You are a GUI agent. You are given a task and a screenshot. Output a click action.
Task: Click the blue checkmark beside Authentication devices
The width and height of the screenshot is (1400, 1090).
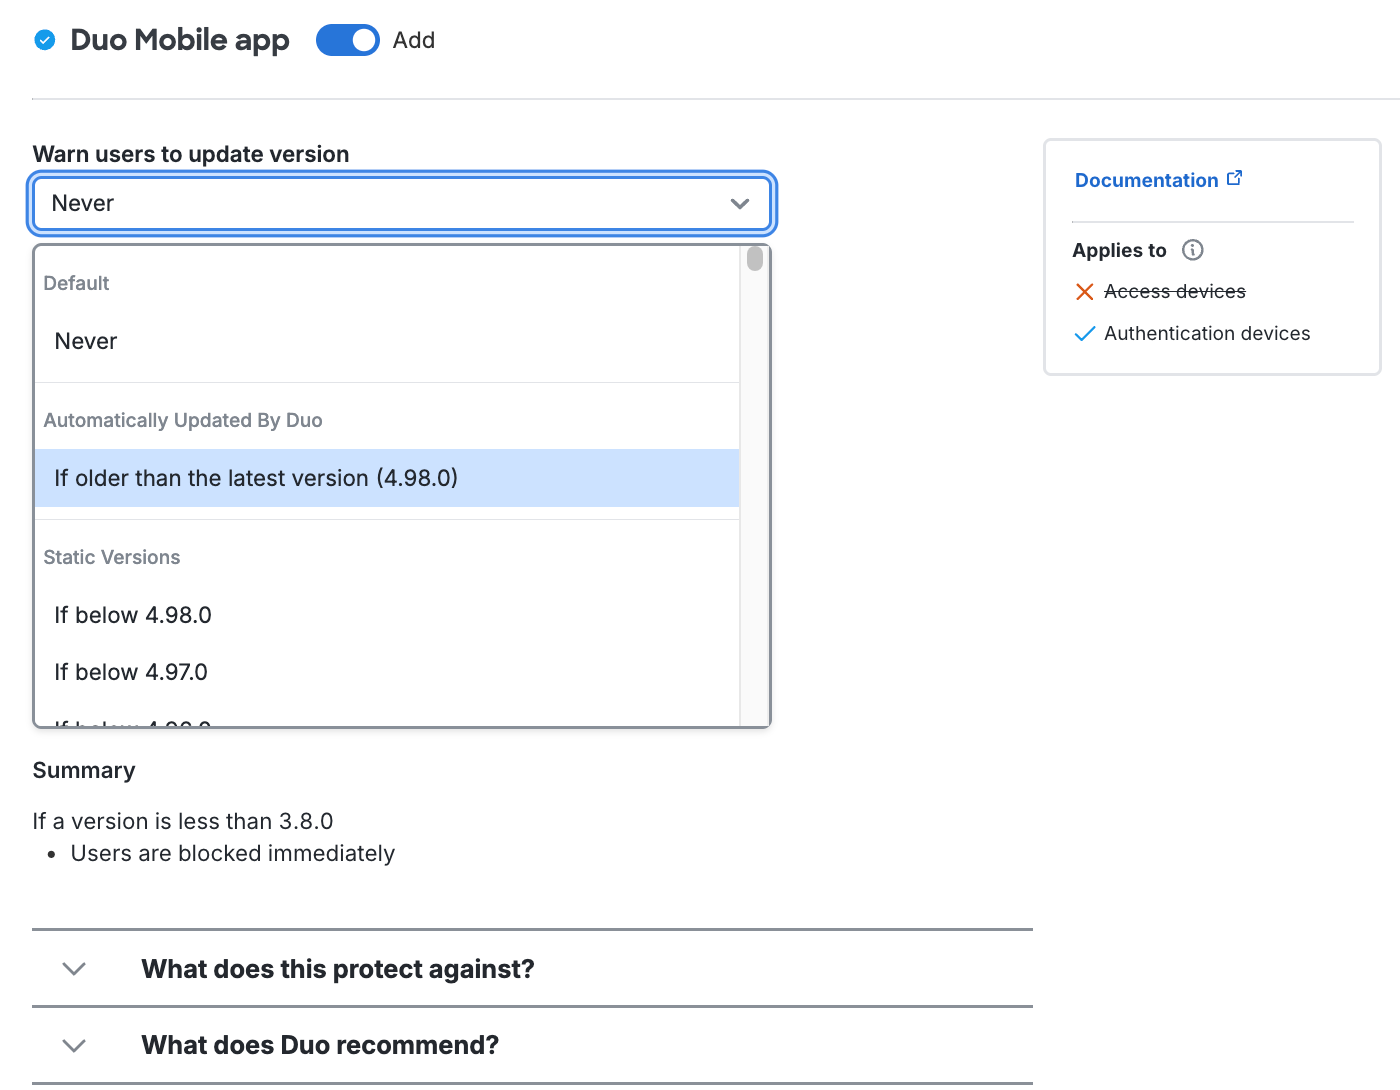click(x=1085, y=334)
